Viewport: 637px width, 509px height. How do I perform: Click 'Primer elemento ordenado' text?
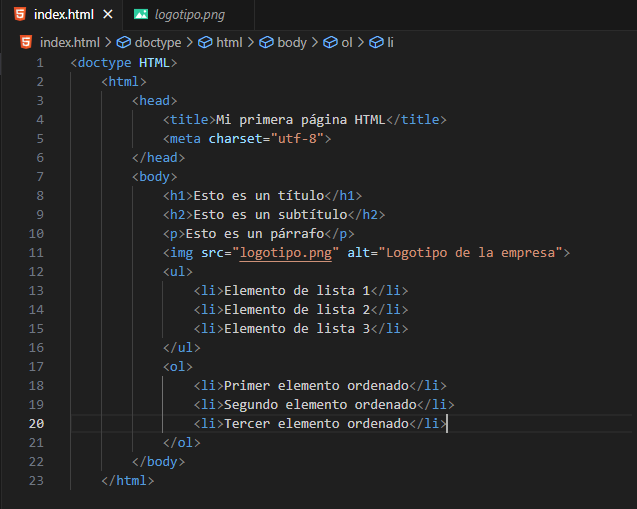coord(316,386)
